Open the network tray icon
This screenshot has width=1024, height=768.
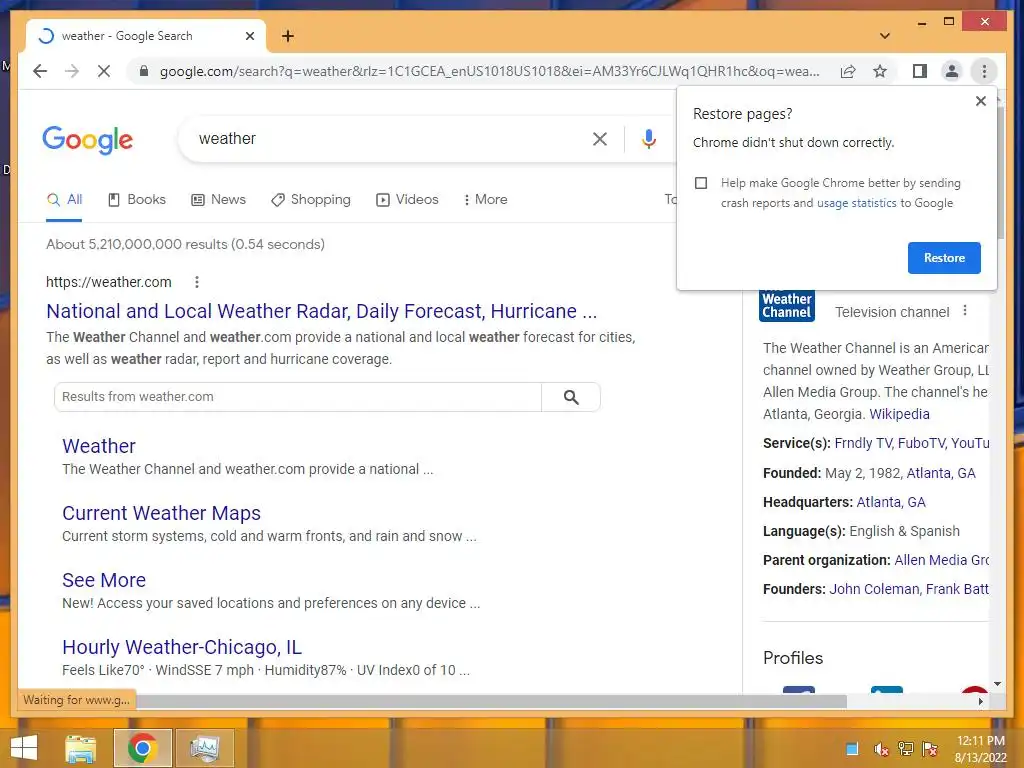click(906, 749)
